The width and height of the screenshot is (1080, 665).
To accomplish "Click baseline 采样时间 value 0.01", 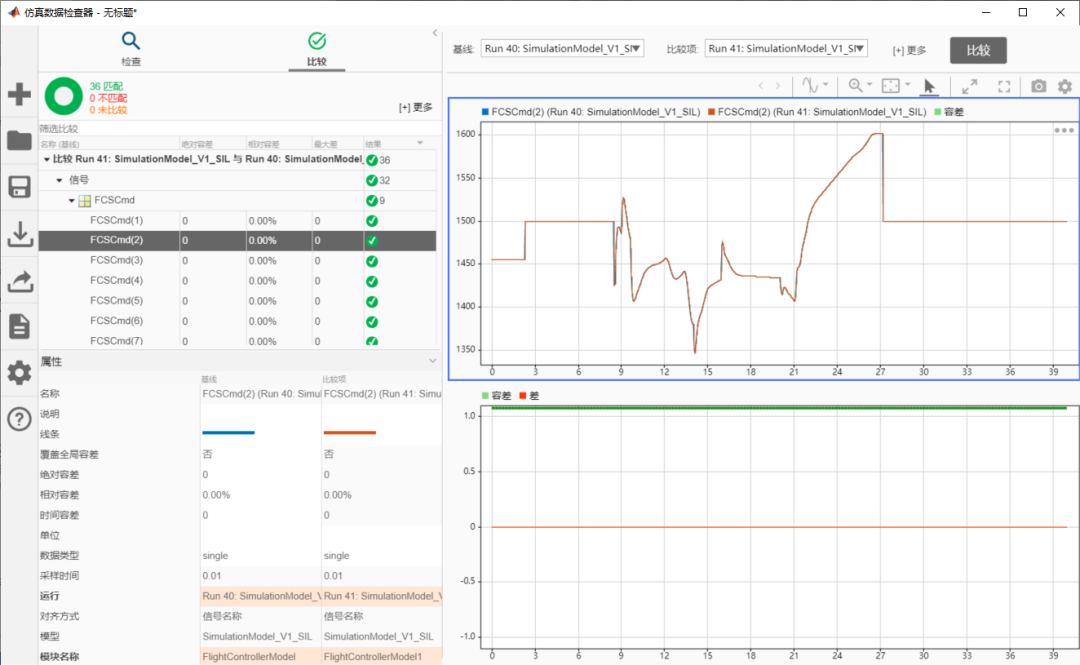I will point(212,576).
